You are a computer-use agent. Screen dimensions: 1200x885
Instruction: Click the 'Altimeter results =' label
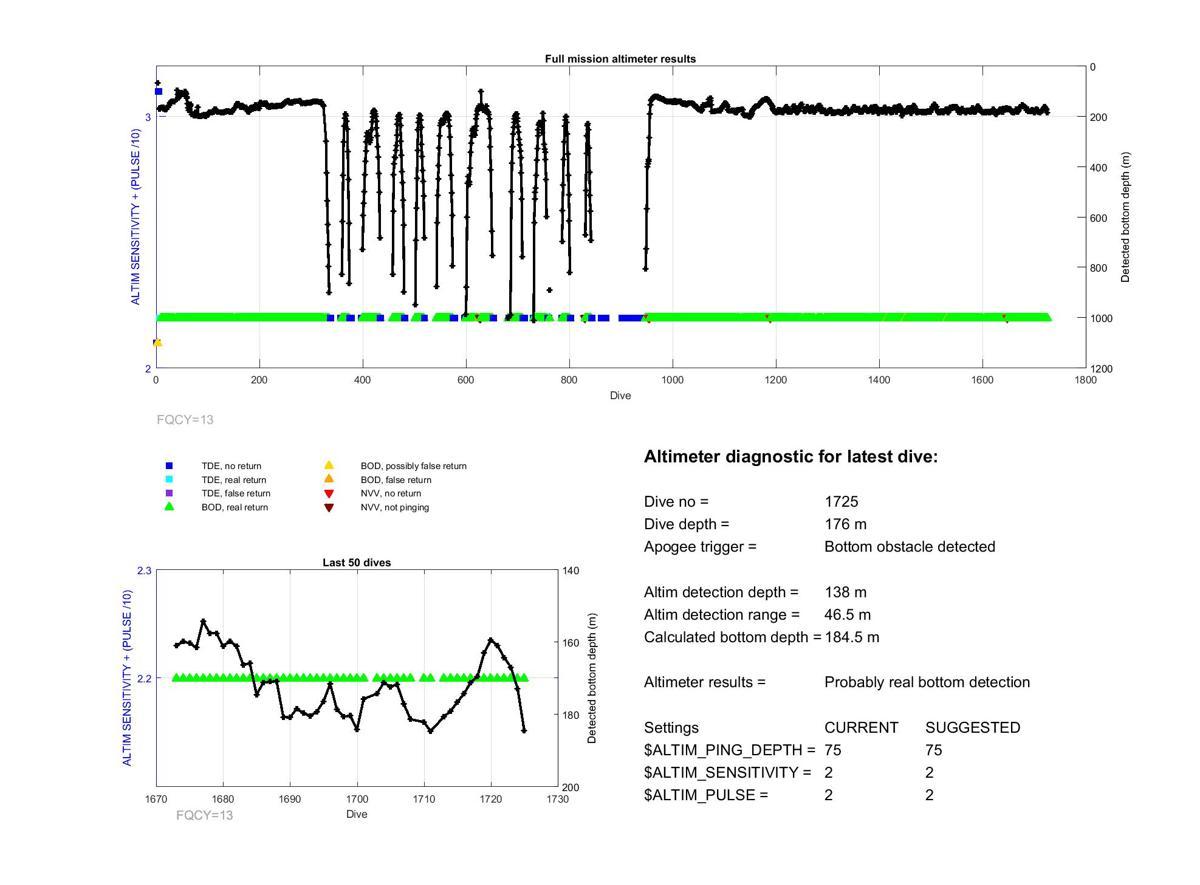coord(705,682)
